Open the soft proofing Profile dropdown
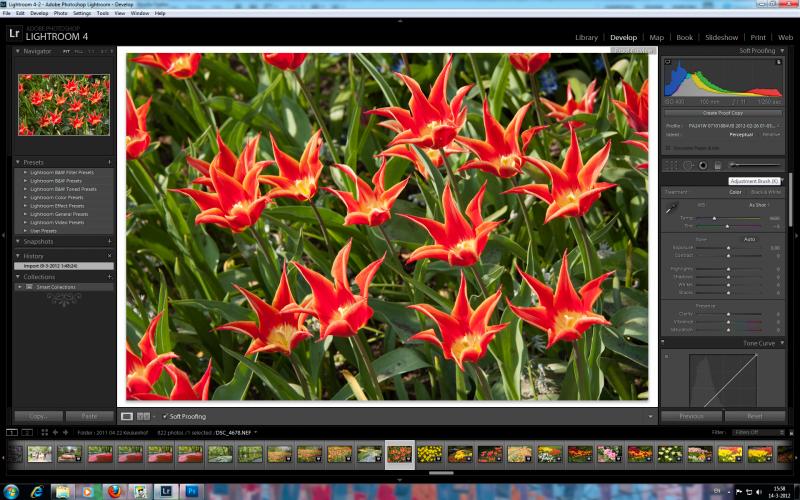 (734, 126)
